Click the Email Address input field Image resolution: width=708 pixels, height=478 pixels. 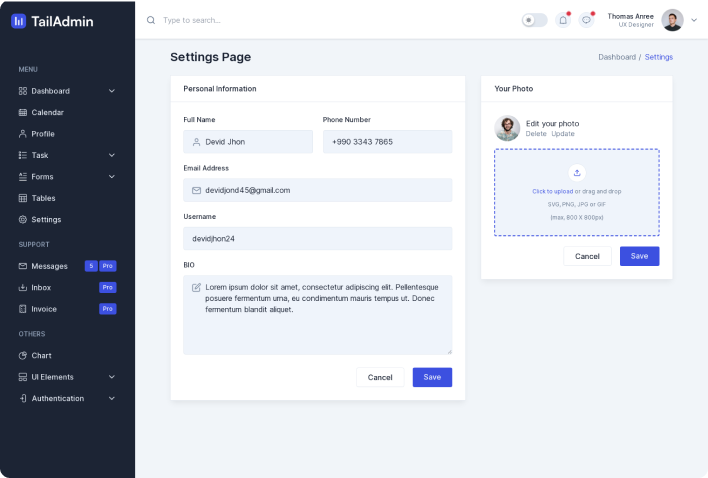click(317, 190)
